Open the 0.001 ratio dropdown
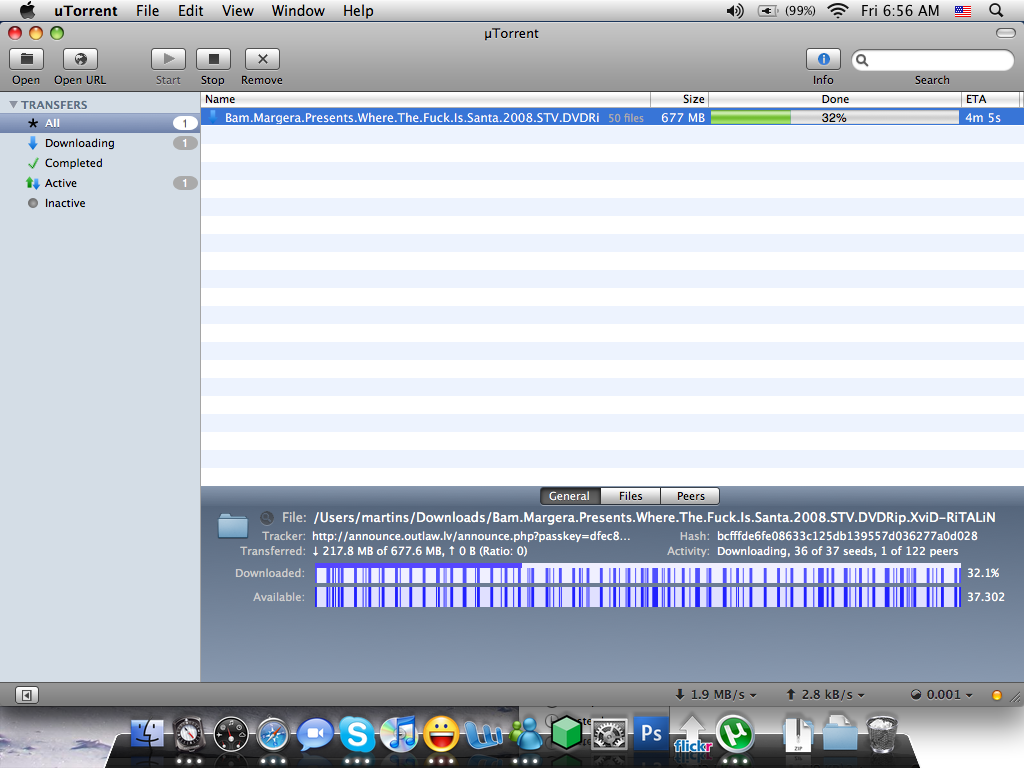The width and height of the screenshot is (1024, 768). (x=942, y=695)
